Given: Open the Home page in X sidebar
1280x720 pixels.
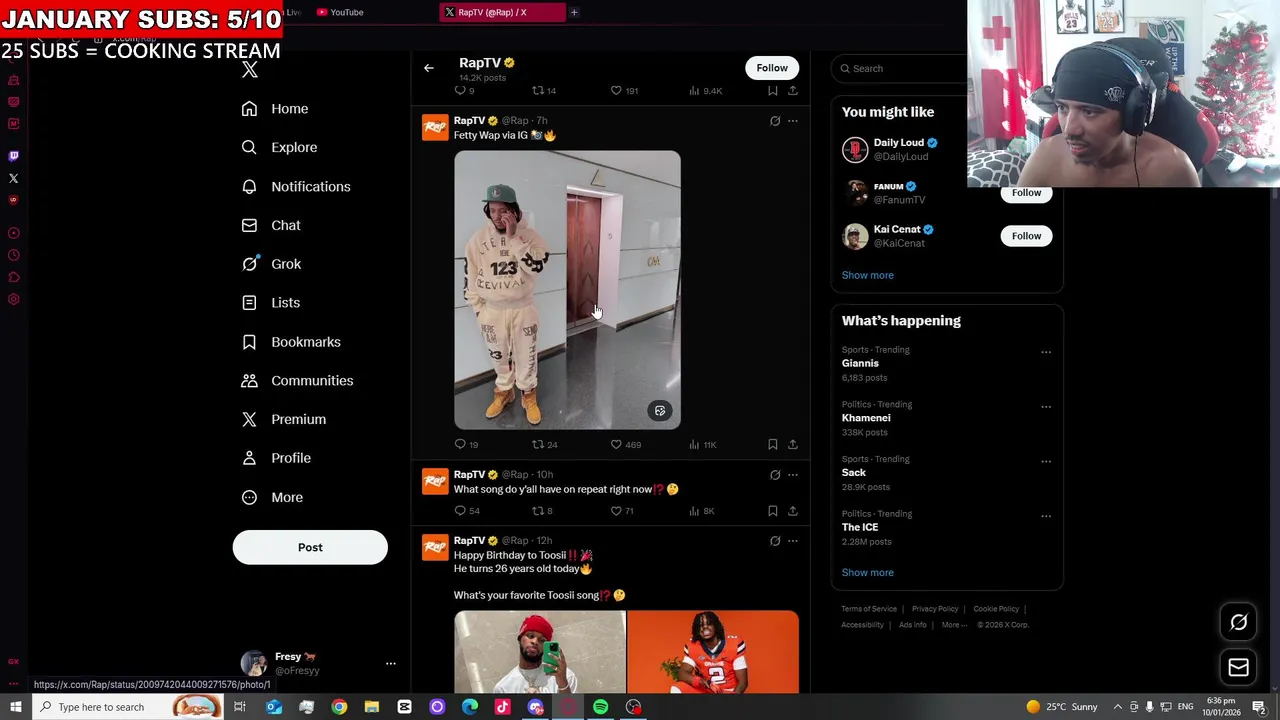Looking at the screenshot, I should [275, 108].
